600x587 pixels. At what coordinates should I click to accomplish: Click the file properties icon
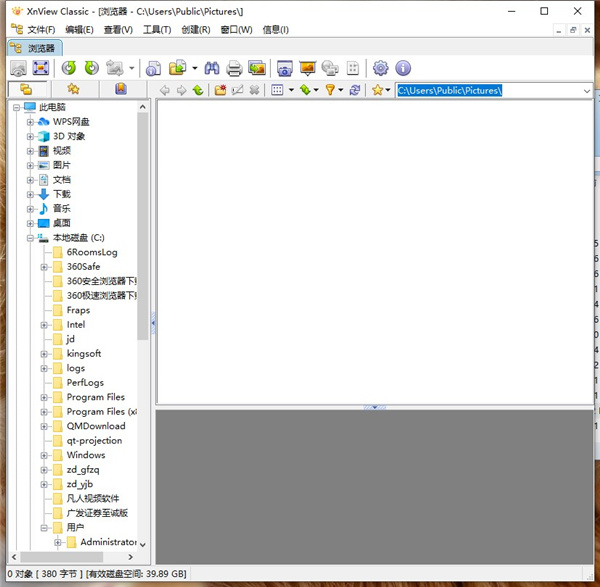pos(153,68)
